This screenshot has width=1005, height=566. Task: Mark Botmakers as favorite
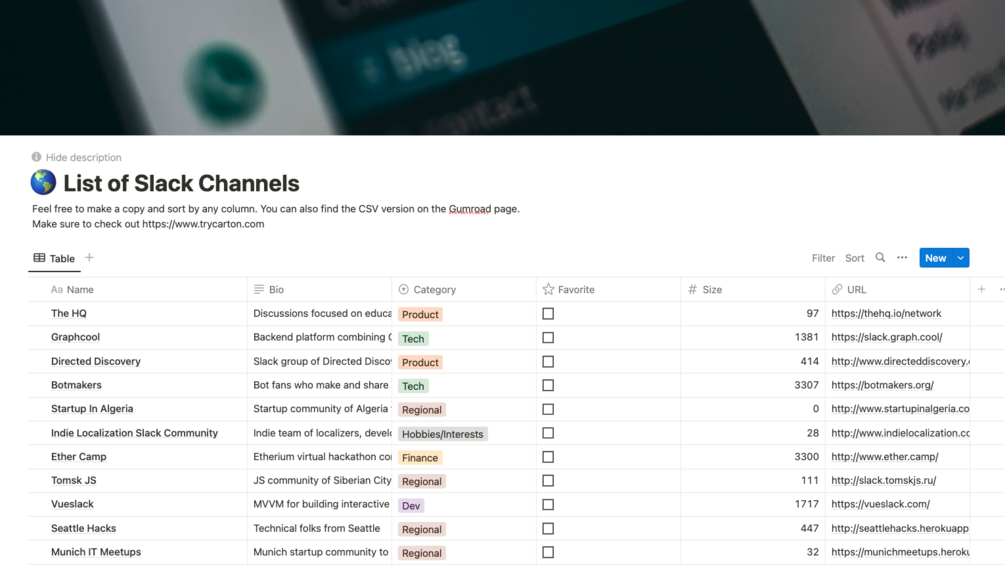pos(548,385)
